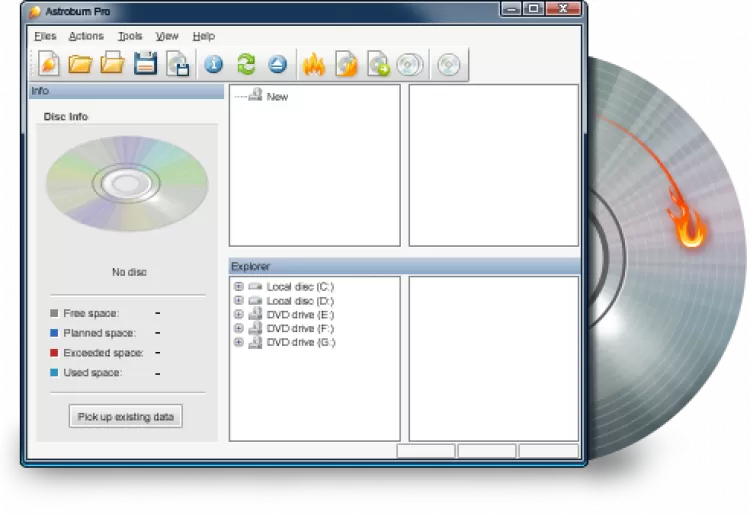Click the red Exceeded space swatch
The image size is (750, 515).
[54, 353]
